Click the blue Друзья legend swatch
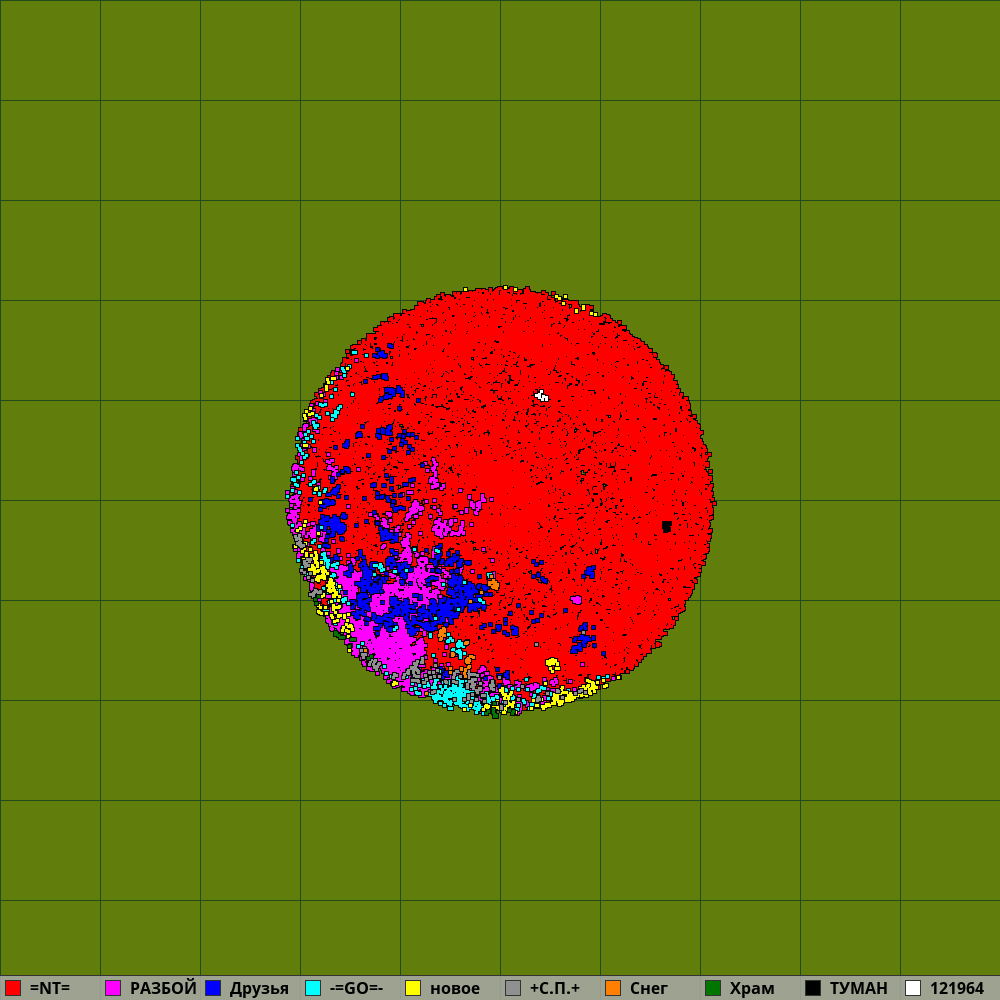The image size is (1000, 1000). 213,988
